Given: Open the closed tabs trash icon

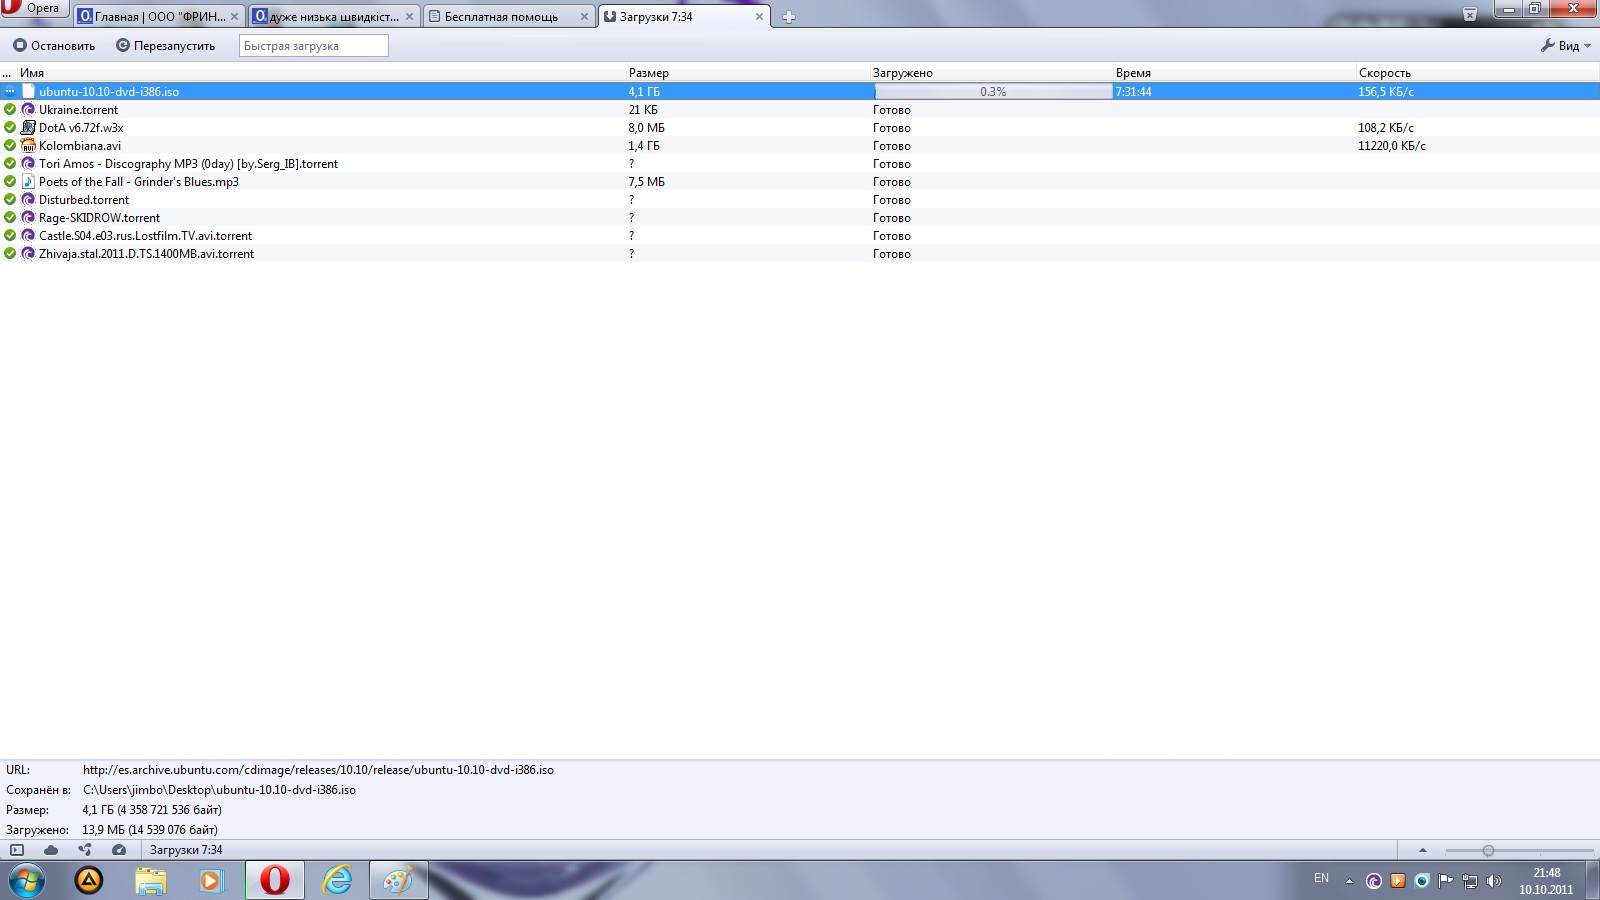Looking at the screenshot, I should coord(1470,14).
